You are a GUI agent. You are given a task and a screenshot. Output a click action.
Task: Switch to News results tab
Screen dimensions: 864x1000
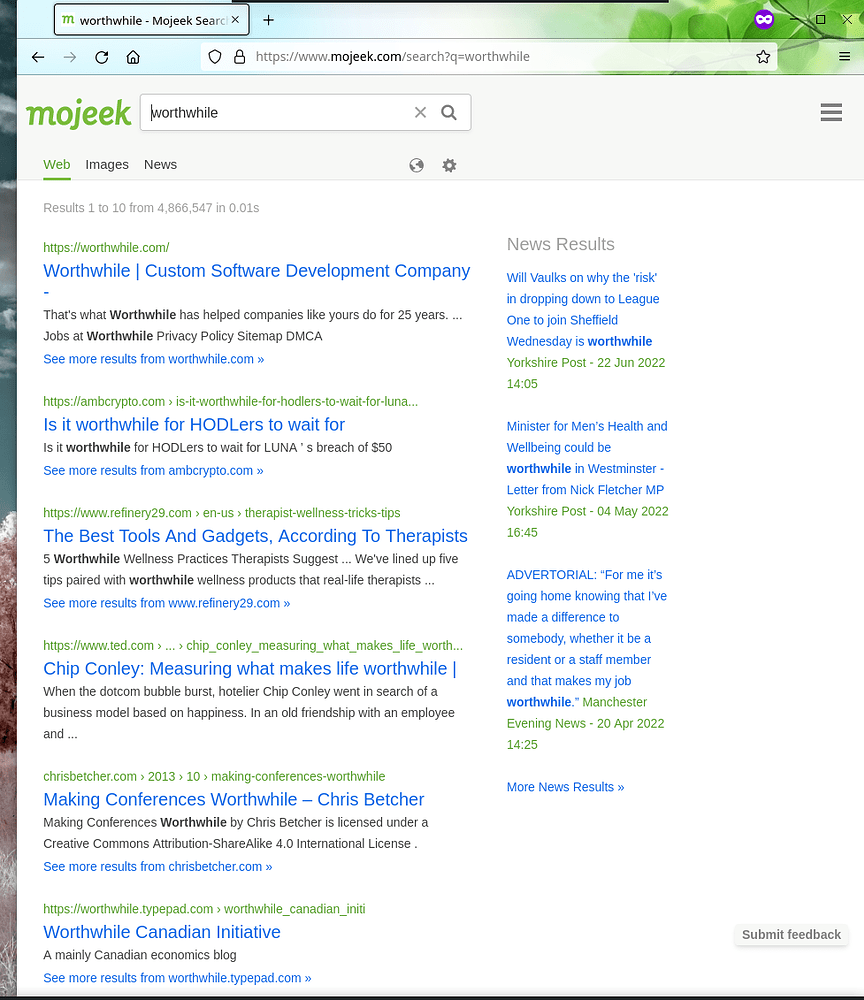(161, 165)
